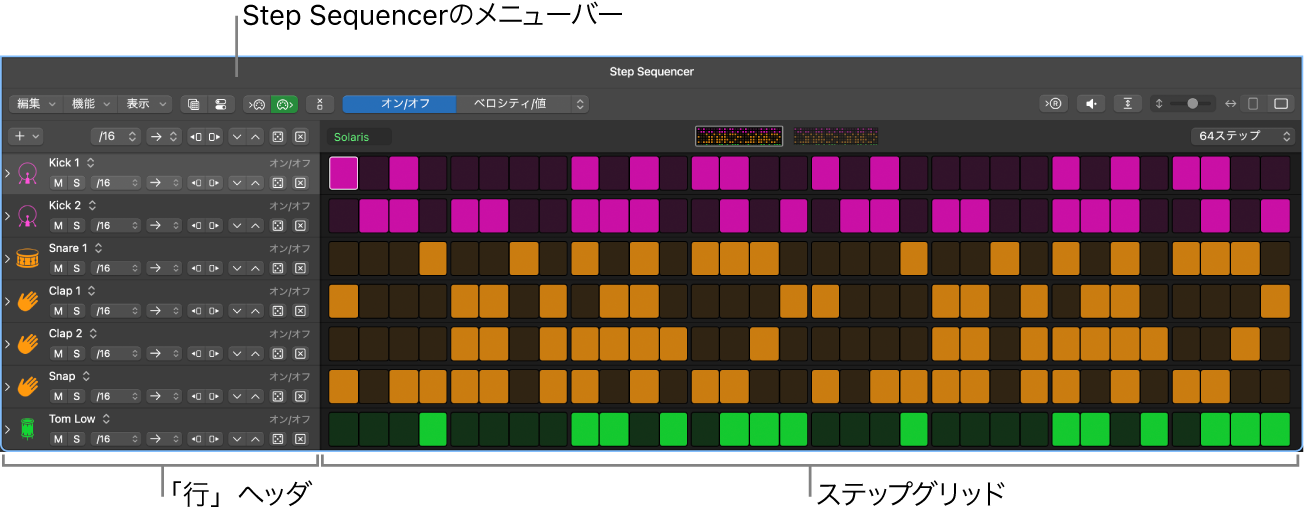Toggle the first step on Kick 1 row
The height and width of the screenshot is (513, 1306).
[343, 174]
